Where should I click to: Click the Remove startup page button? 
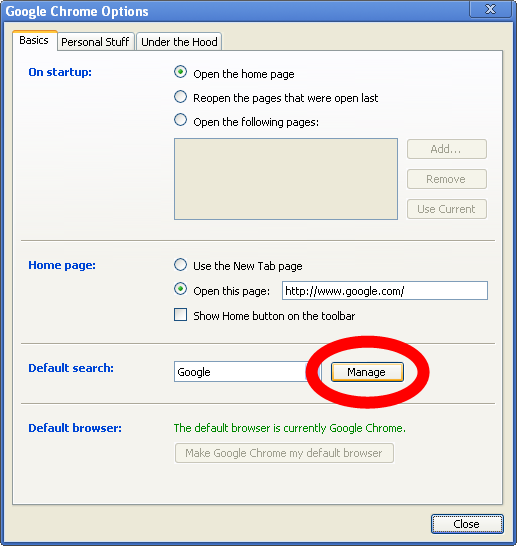coord(447,179)
